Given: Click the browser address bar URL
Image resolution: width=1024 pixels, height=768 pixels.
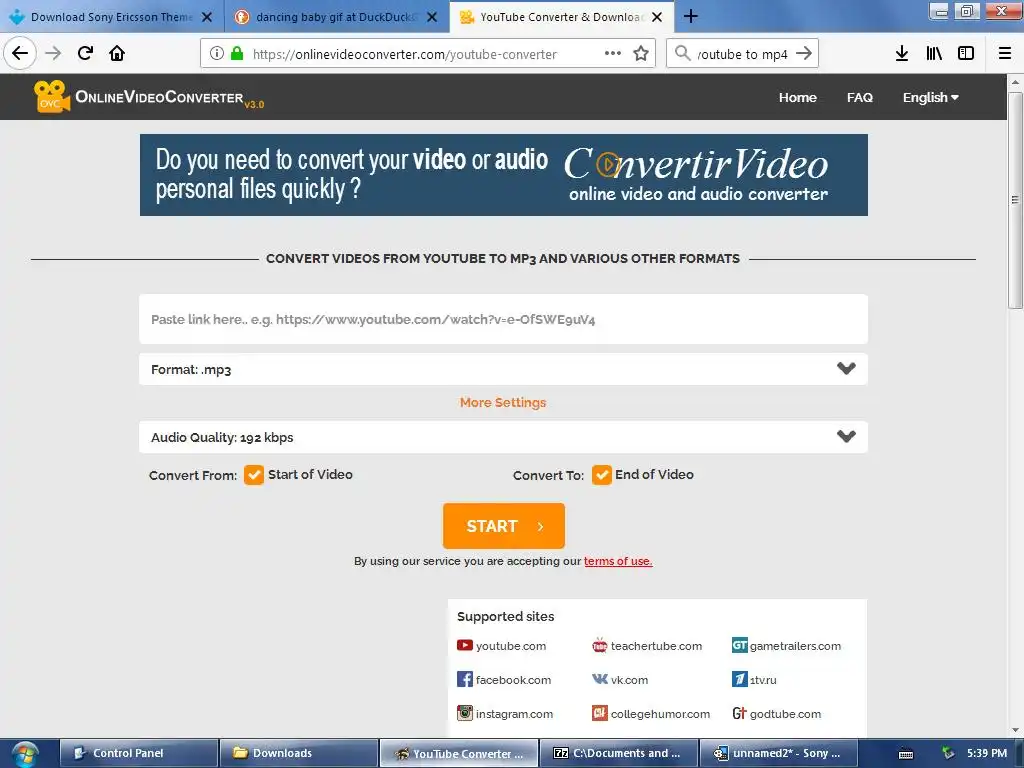Looking at the screenshot, I should [405, 54].
